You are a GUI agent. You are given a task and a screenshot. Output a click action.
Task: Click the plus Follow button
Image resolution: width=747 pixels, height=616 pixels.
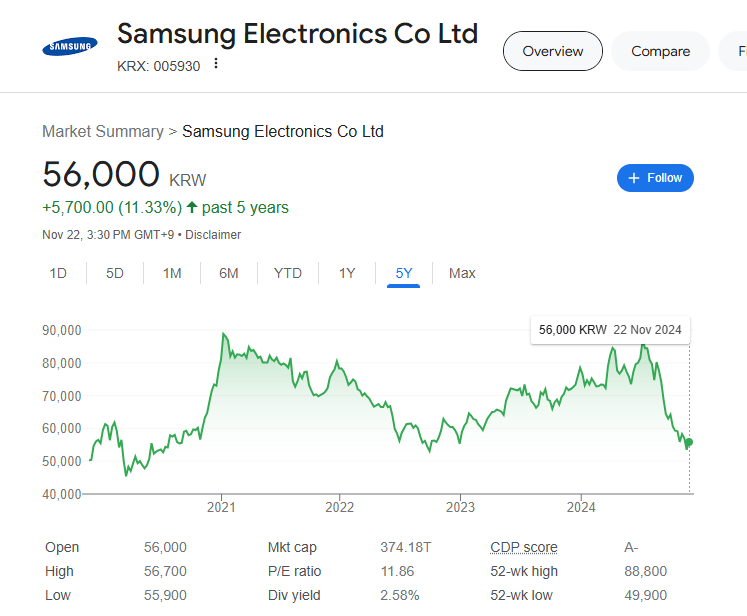coord(655,178)
